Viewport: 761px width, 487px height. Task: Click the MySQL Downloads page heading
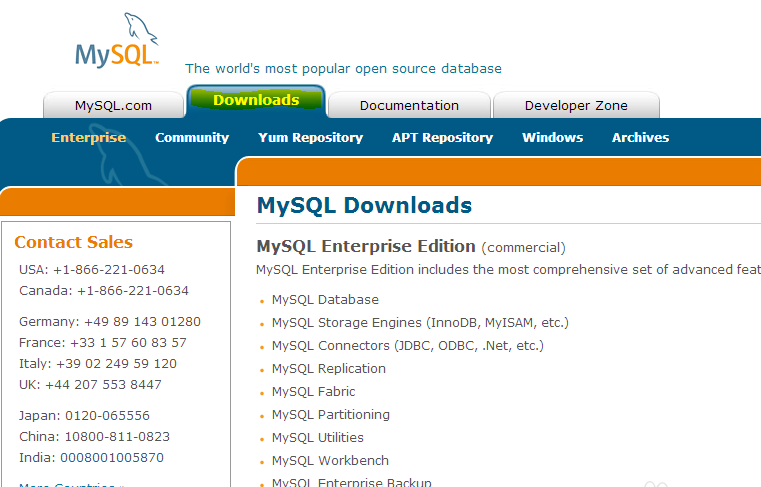pyautogui.click(x=364, y=205)
